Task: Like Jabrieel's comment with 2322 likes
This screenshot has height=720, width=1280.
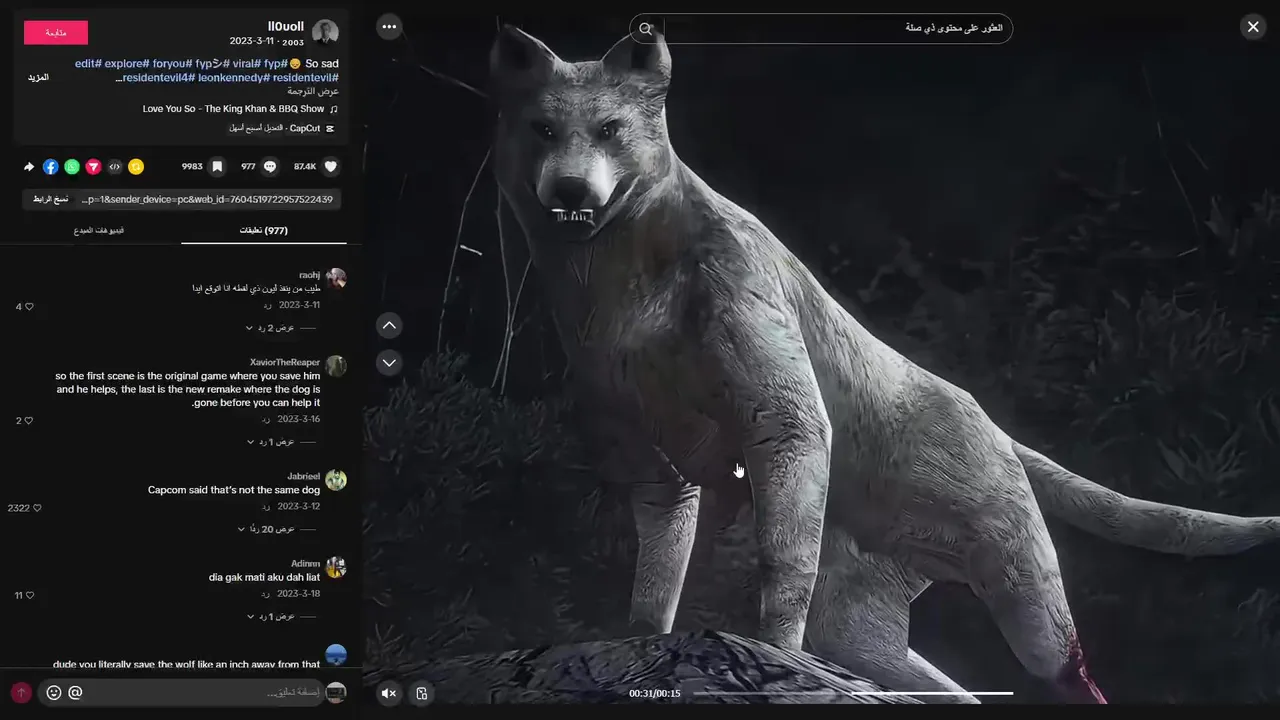Action: (x=38, y=508)
